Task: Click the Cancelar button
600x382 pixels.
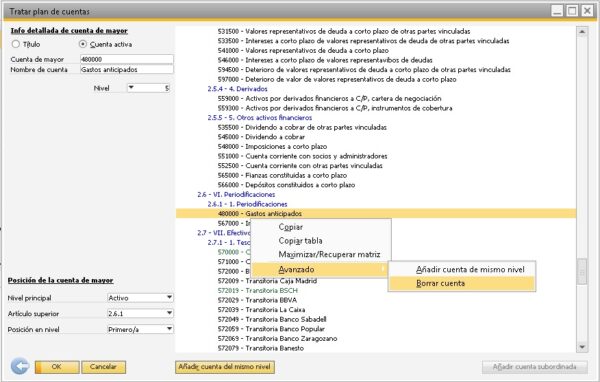Action: pos(103,367)
